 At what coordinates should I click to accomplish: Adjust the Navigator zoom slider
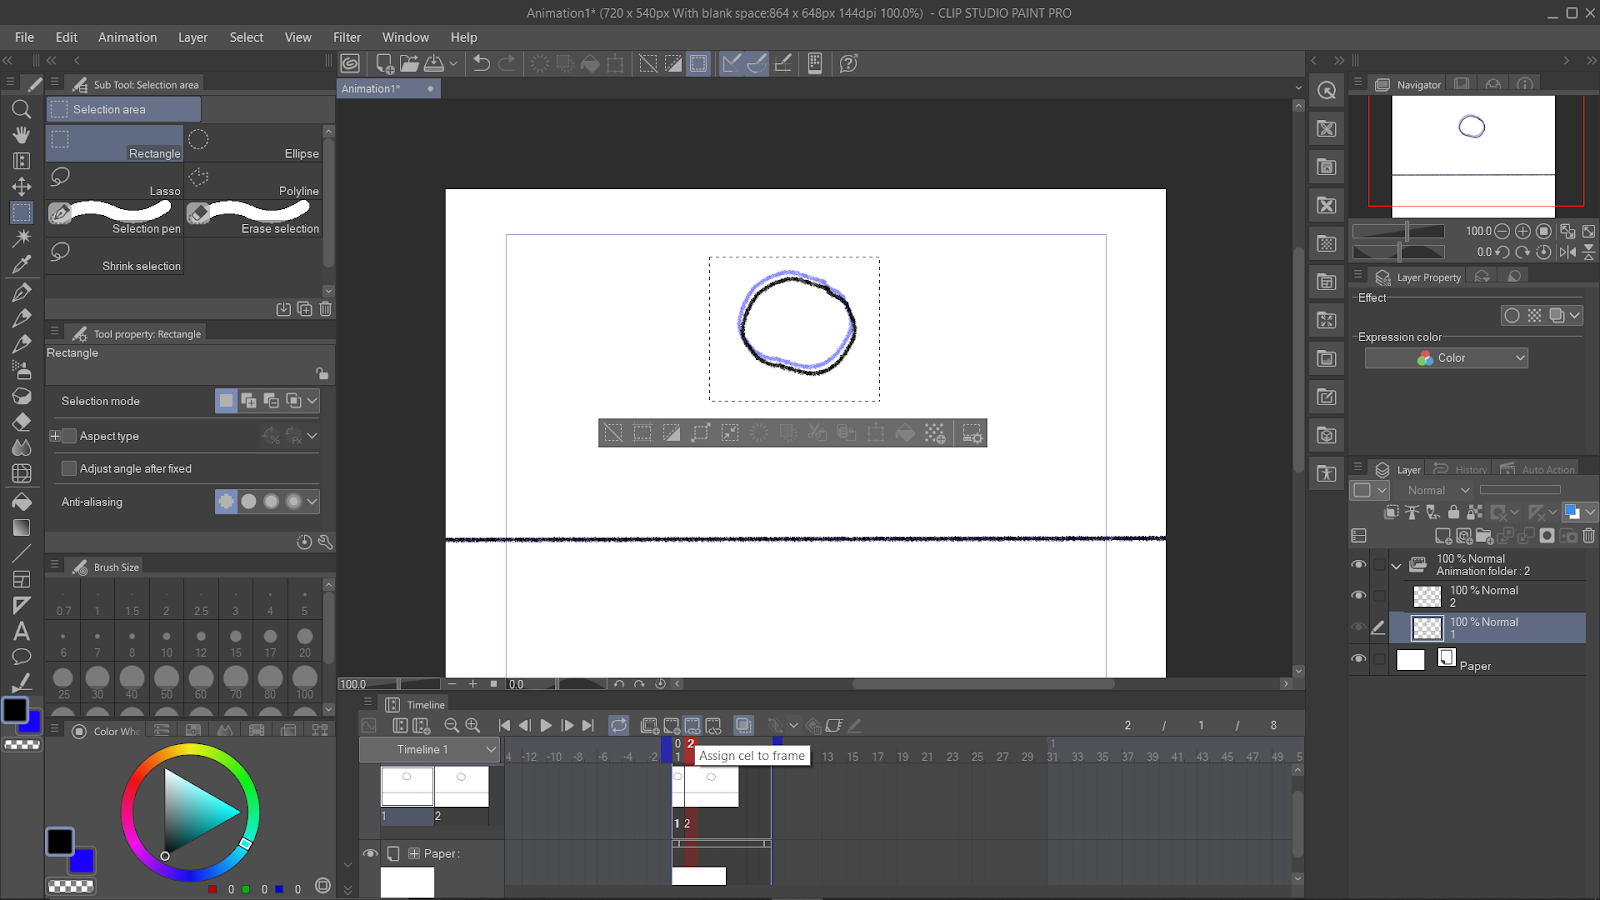[x=1399, y=231]
